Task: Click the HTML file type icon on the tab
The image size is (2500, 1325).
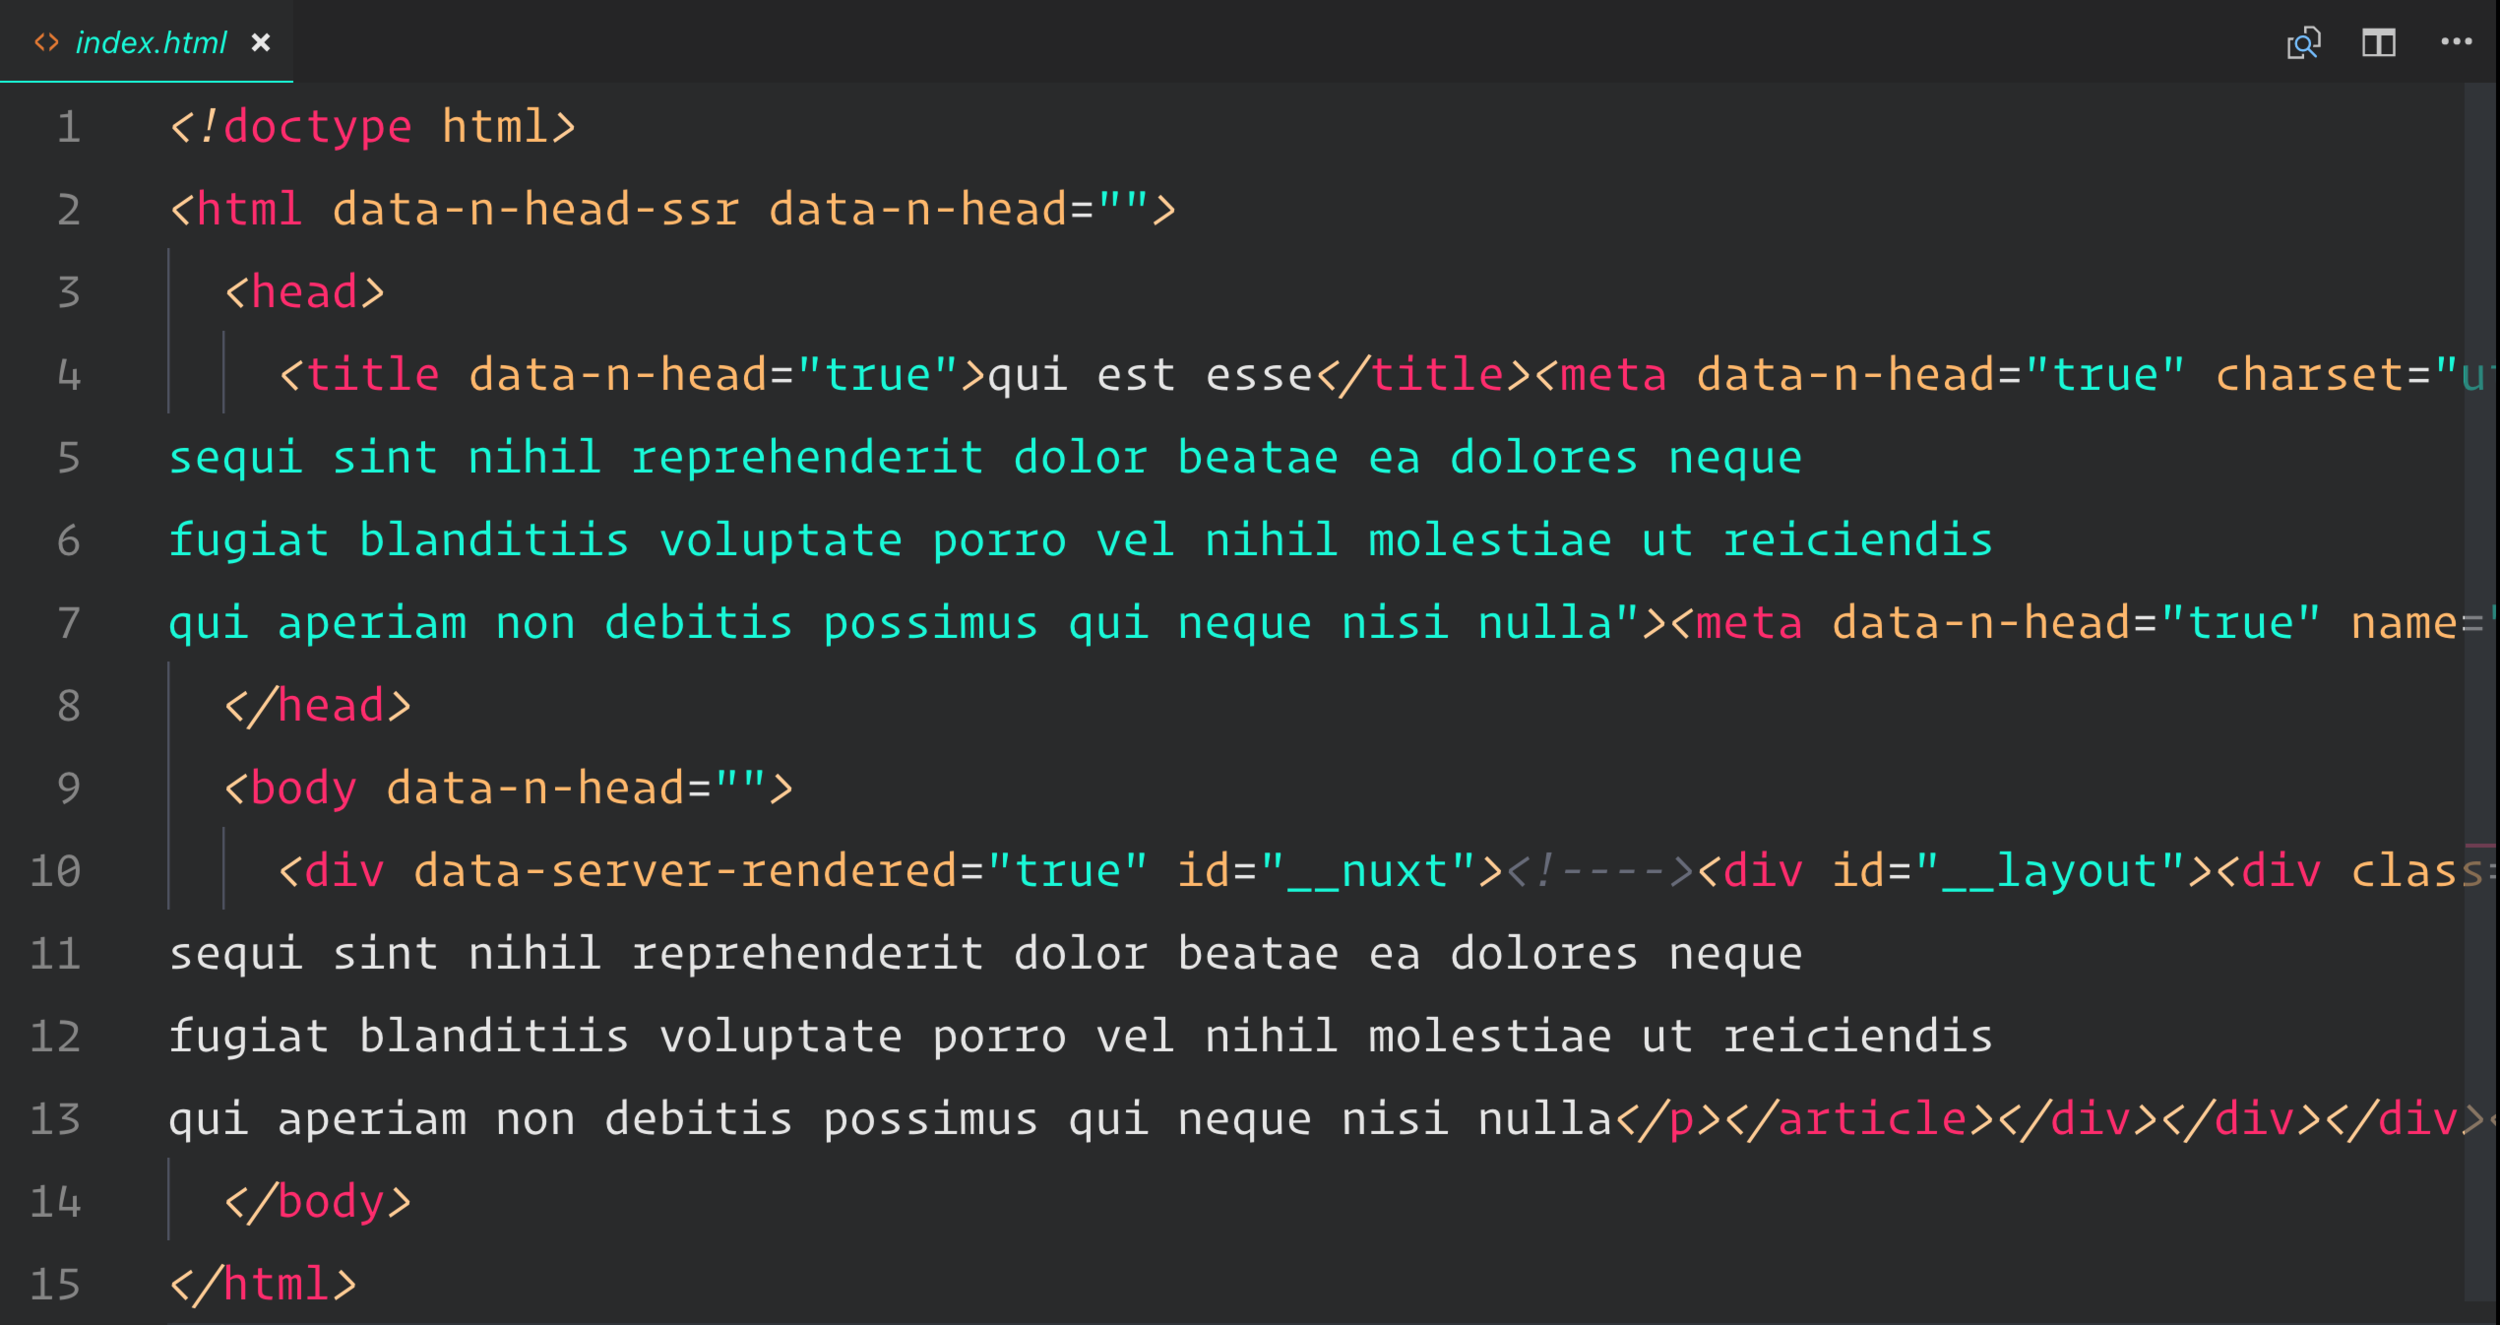Action: coord(46,43)
